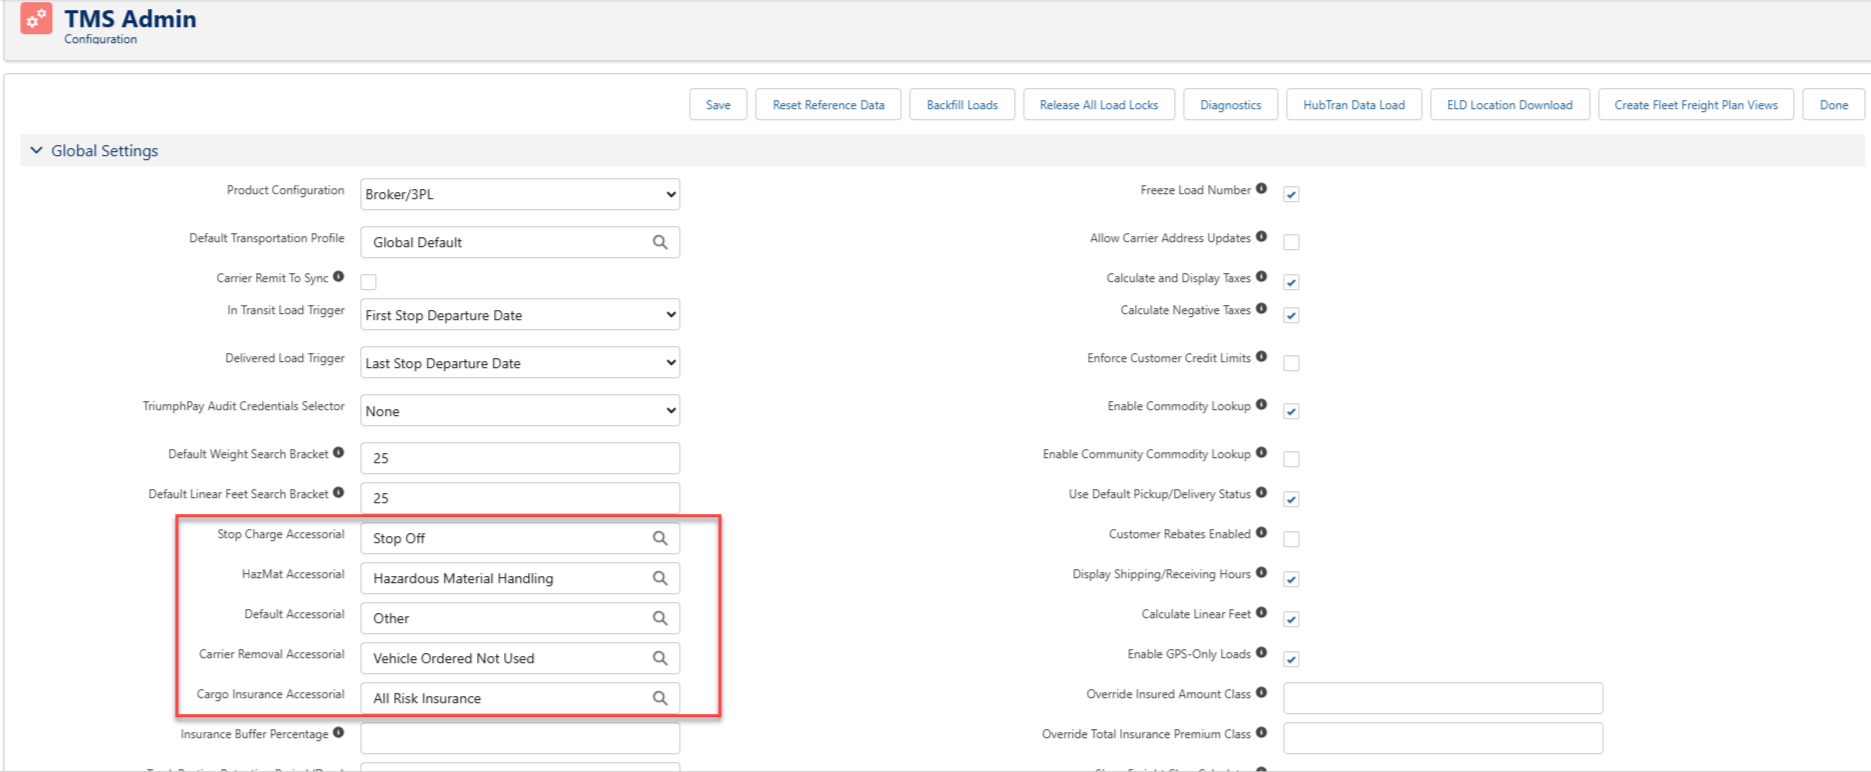Click ELD Location Download button
1871x772 pixels.
(x=1510, y=105)
